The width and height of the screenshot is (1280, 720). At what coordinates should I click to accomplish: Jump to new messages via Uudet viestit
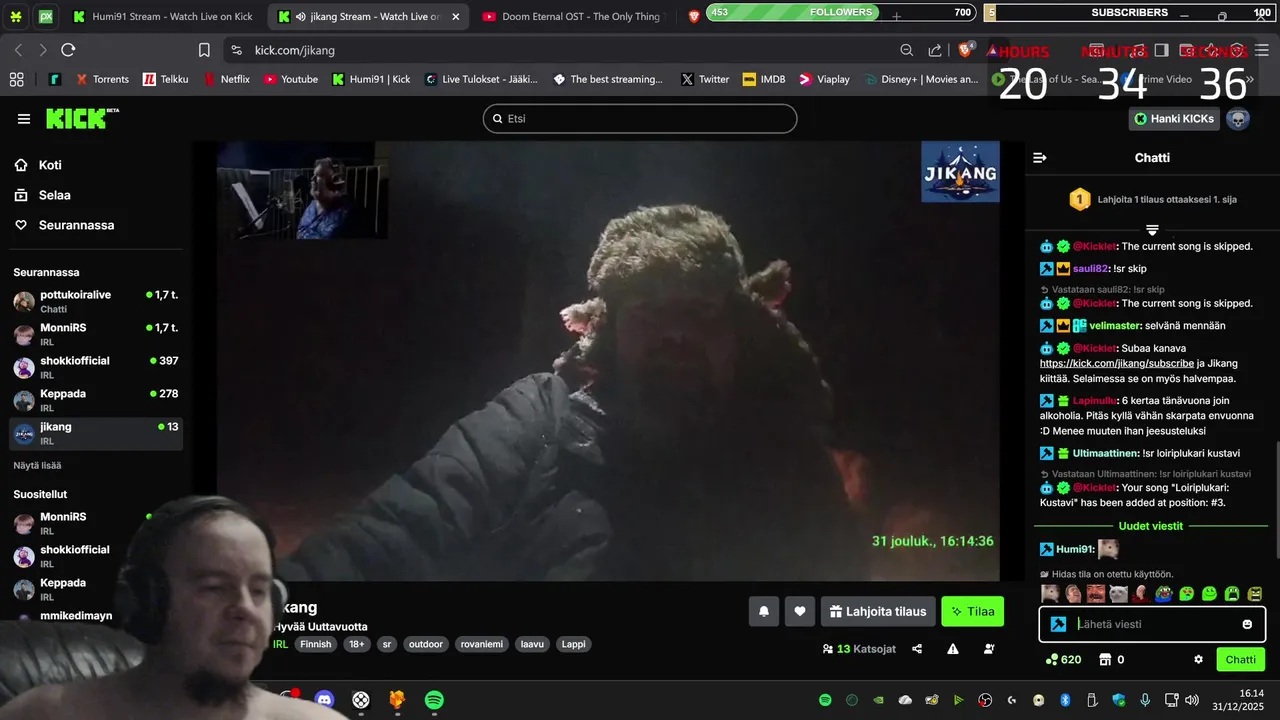[x=1152, y=526]
